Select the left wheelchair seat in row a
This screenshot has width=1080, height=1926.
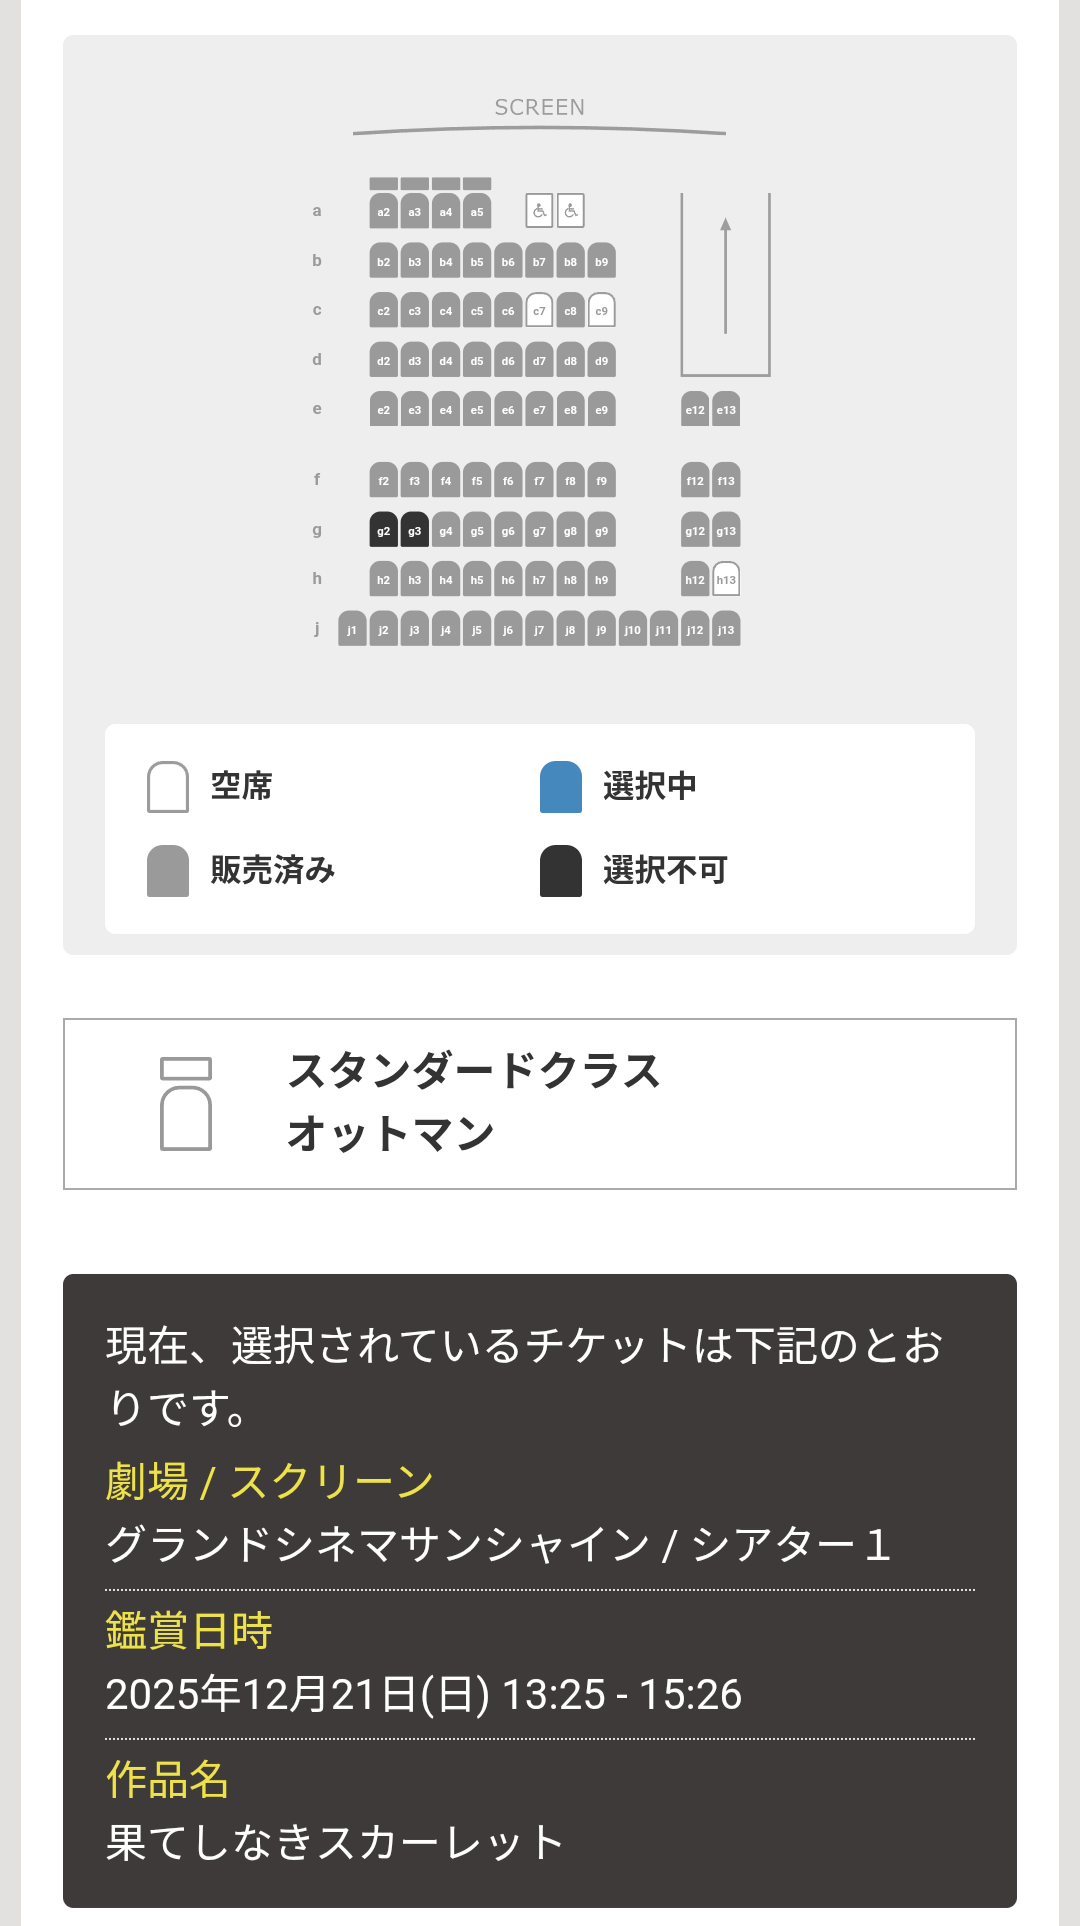[539, 211]
